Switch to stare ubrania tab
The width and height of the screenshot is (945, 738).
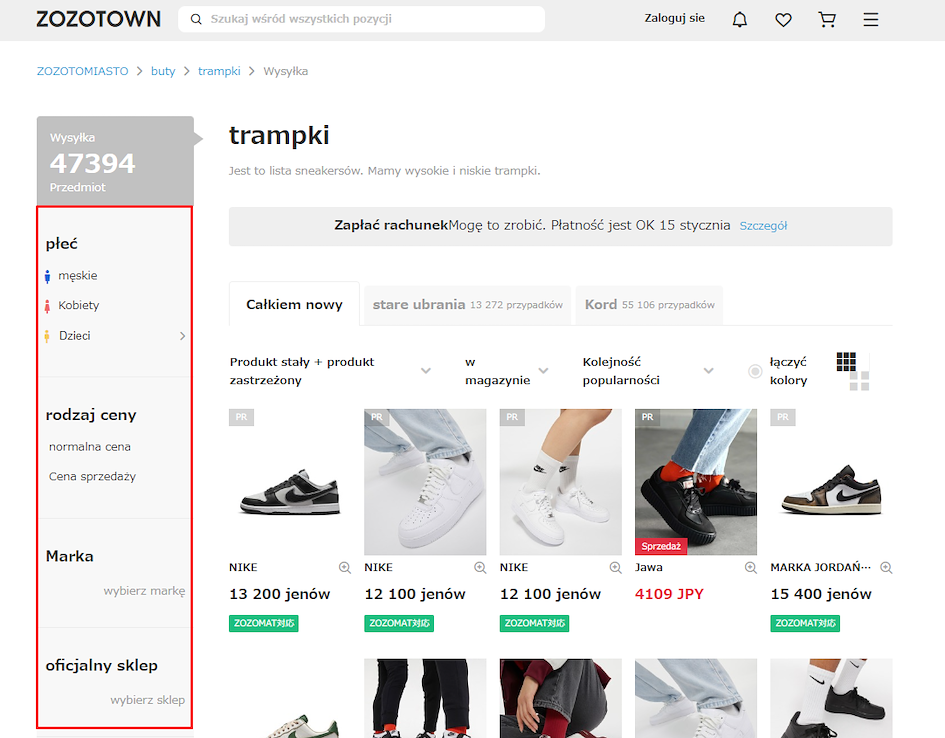click(x=468, y=305)
